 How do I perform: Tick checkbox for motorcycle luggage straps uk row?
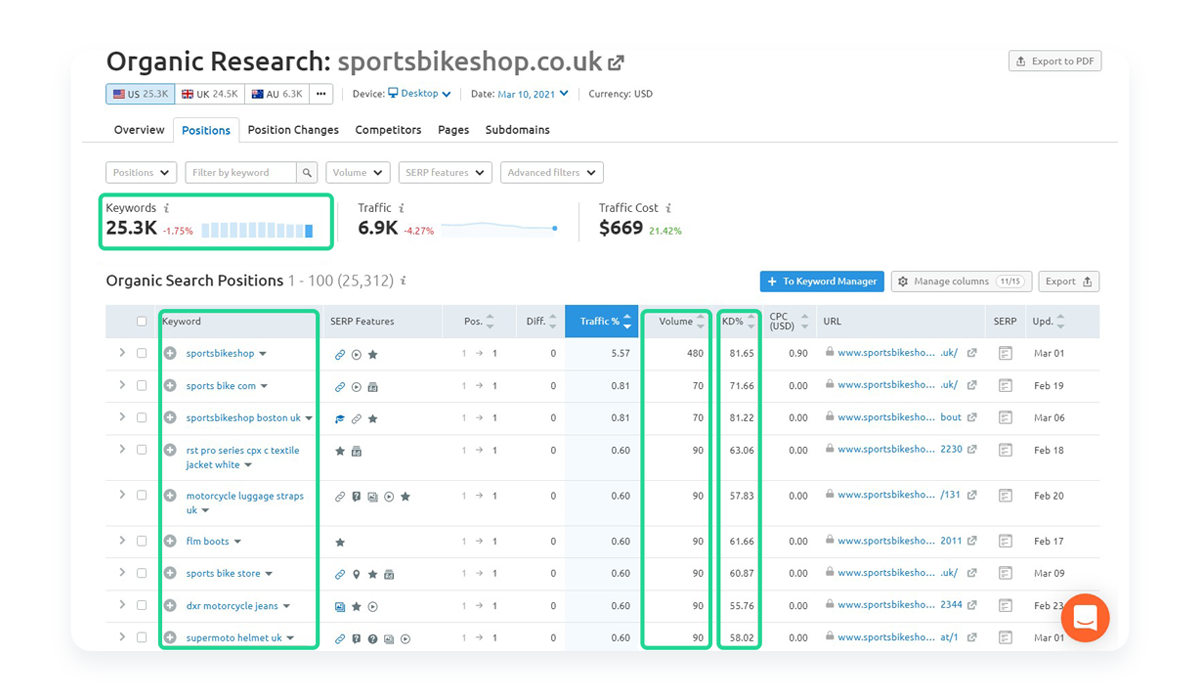click(142, 495)
